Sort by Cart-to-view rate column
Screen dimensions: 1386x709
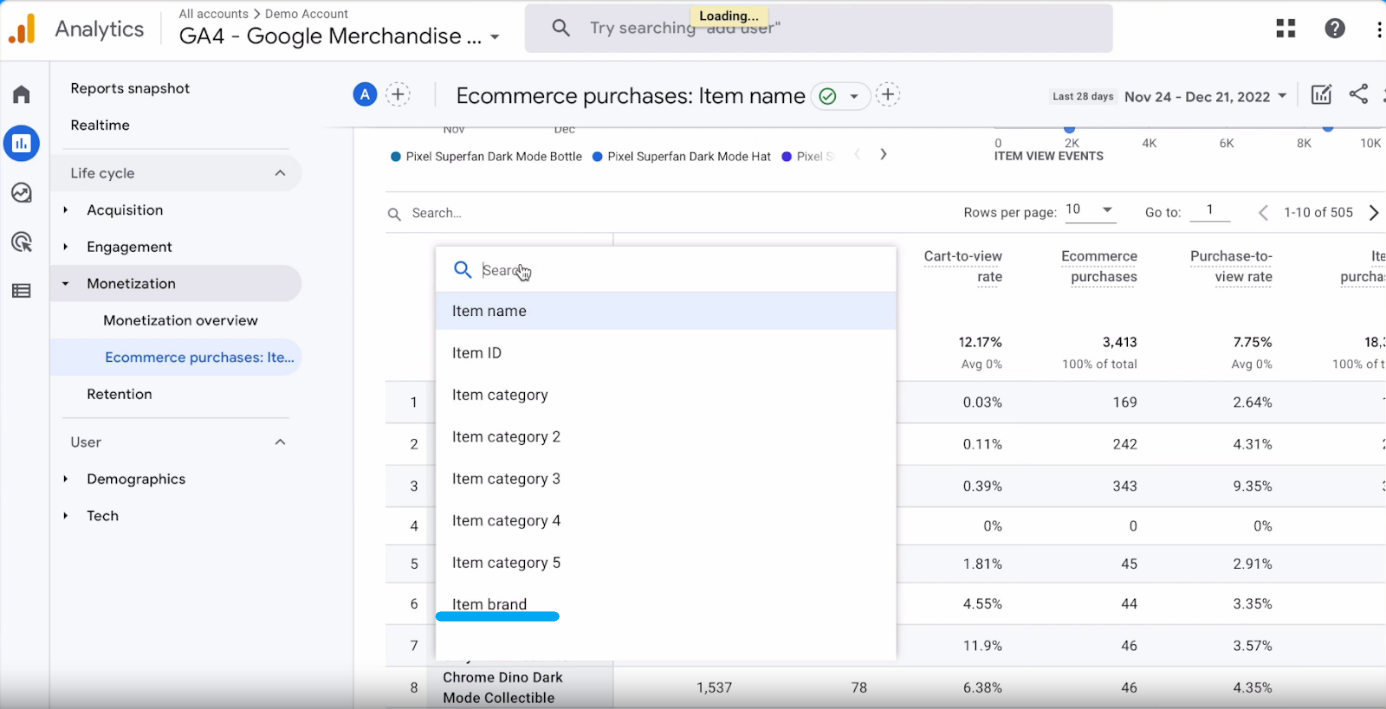pos(963,267)
